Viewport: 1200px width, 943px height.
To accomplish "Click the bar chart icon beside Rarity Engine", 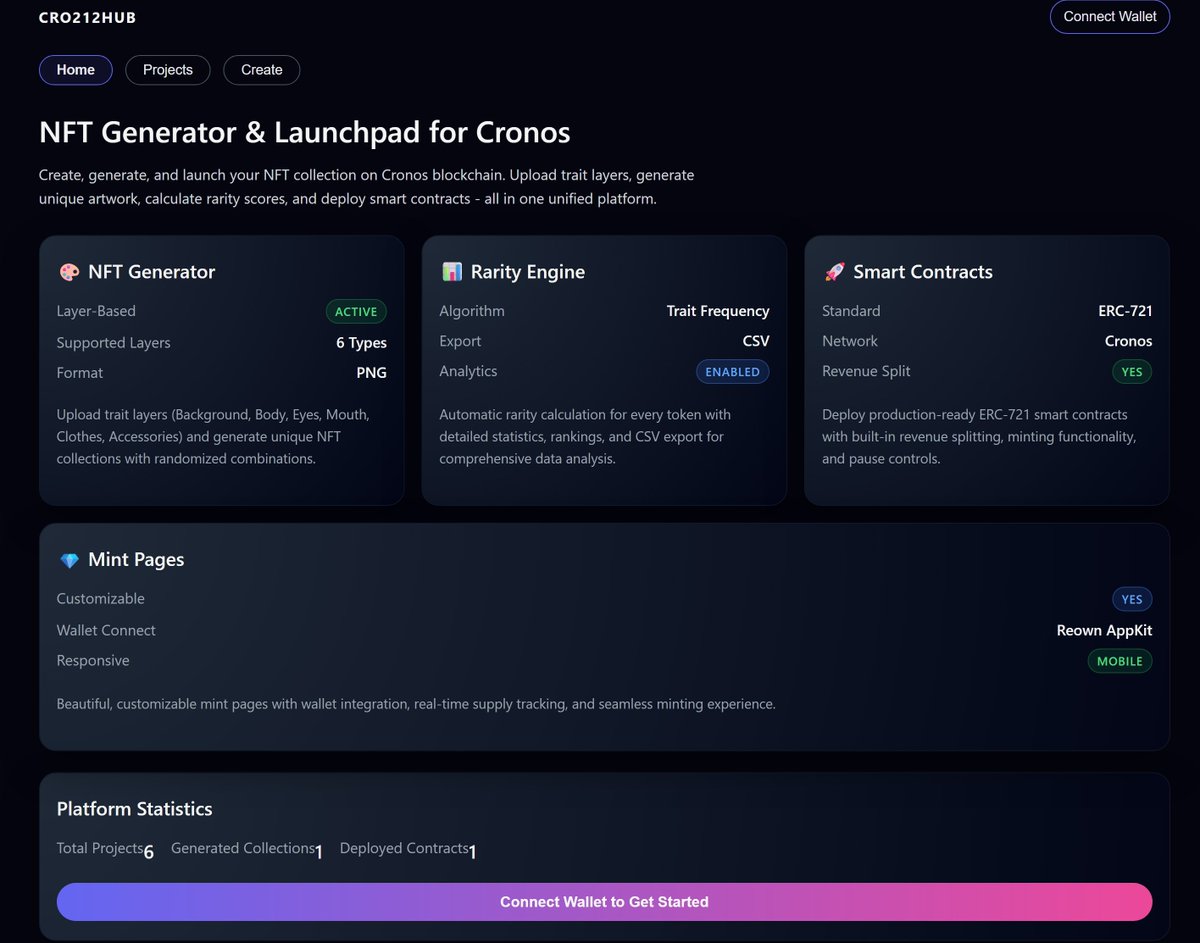I will click(452, 272).
